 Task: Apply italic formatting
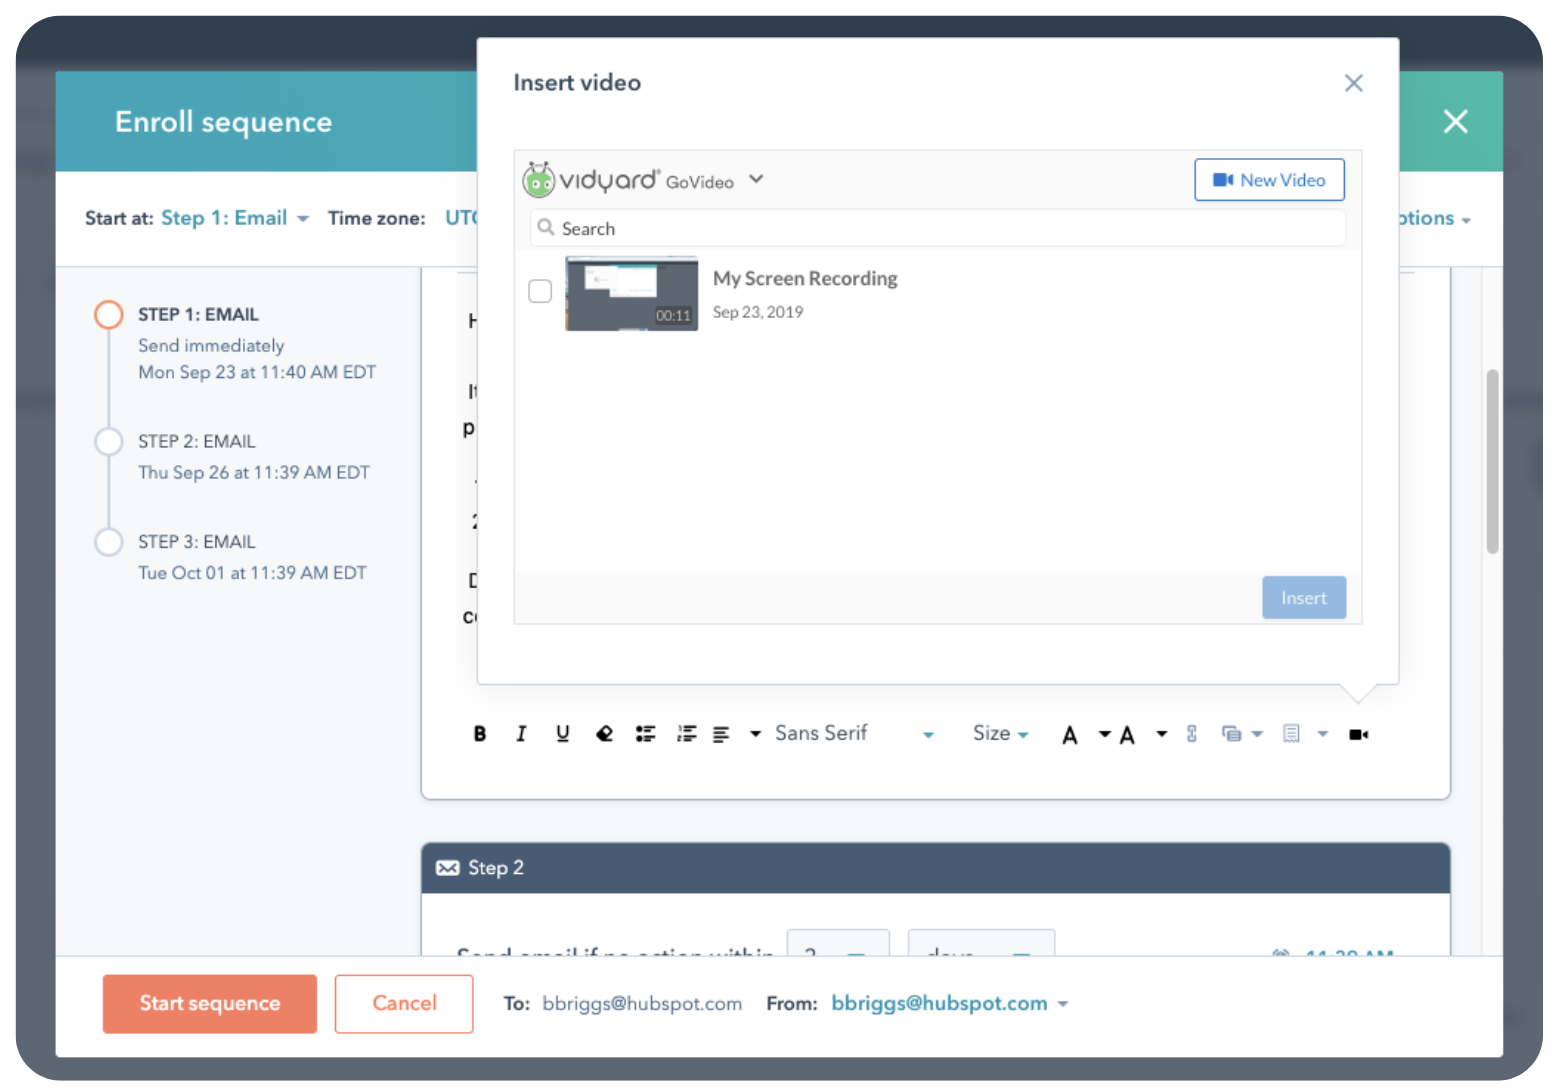point(521,734)
